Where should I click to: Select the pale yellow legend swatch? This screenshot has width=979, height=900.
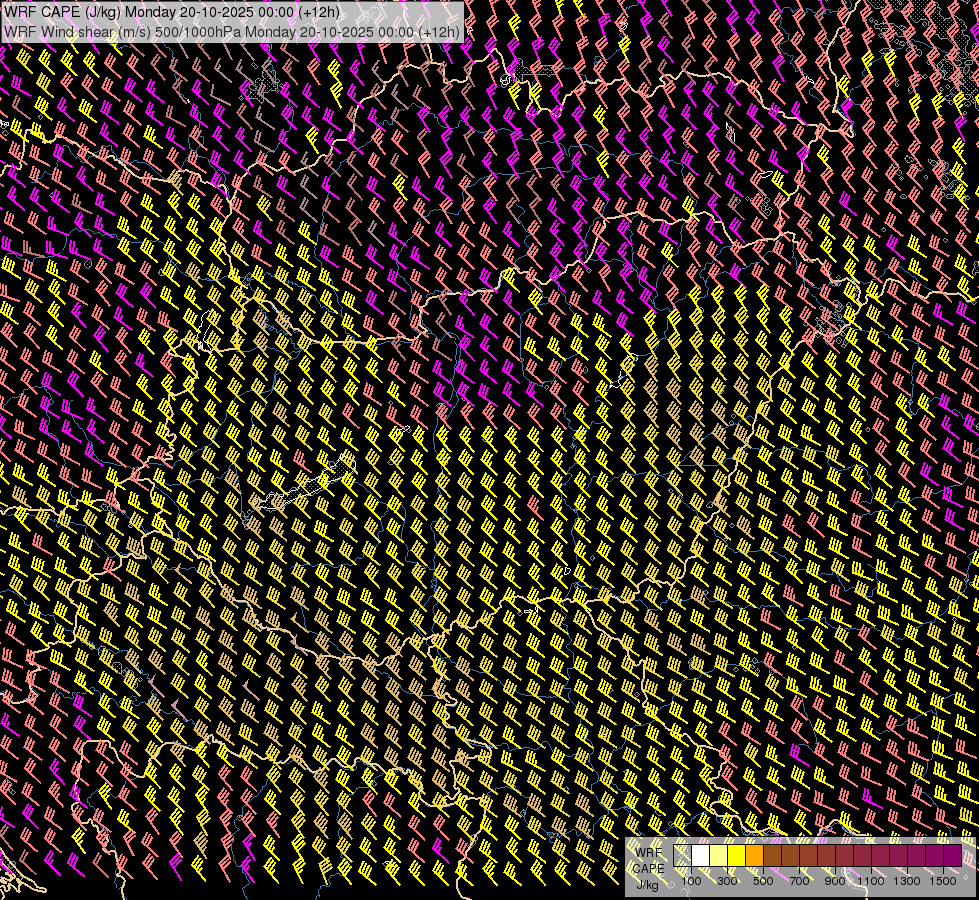pyautogui.click(x=718, y=856)
